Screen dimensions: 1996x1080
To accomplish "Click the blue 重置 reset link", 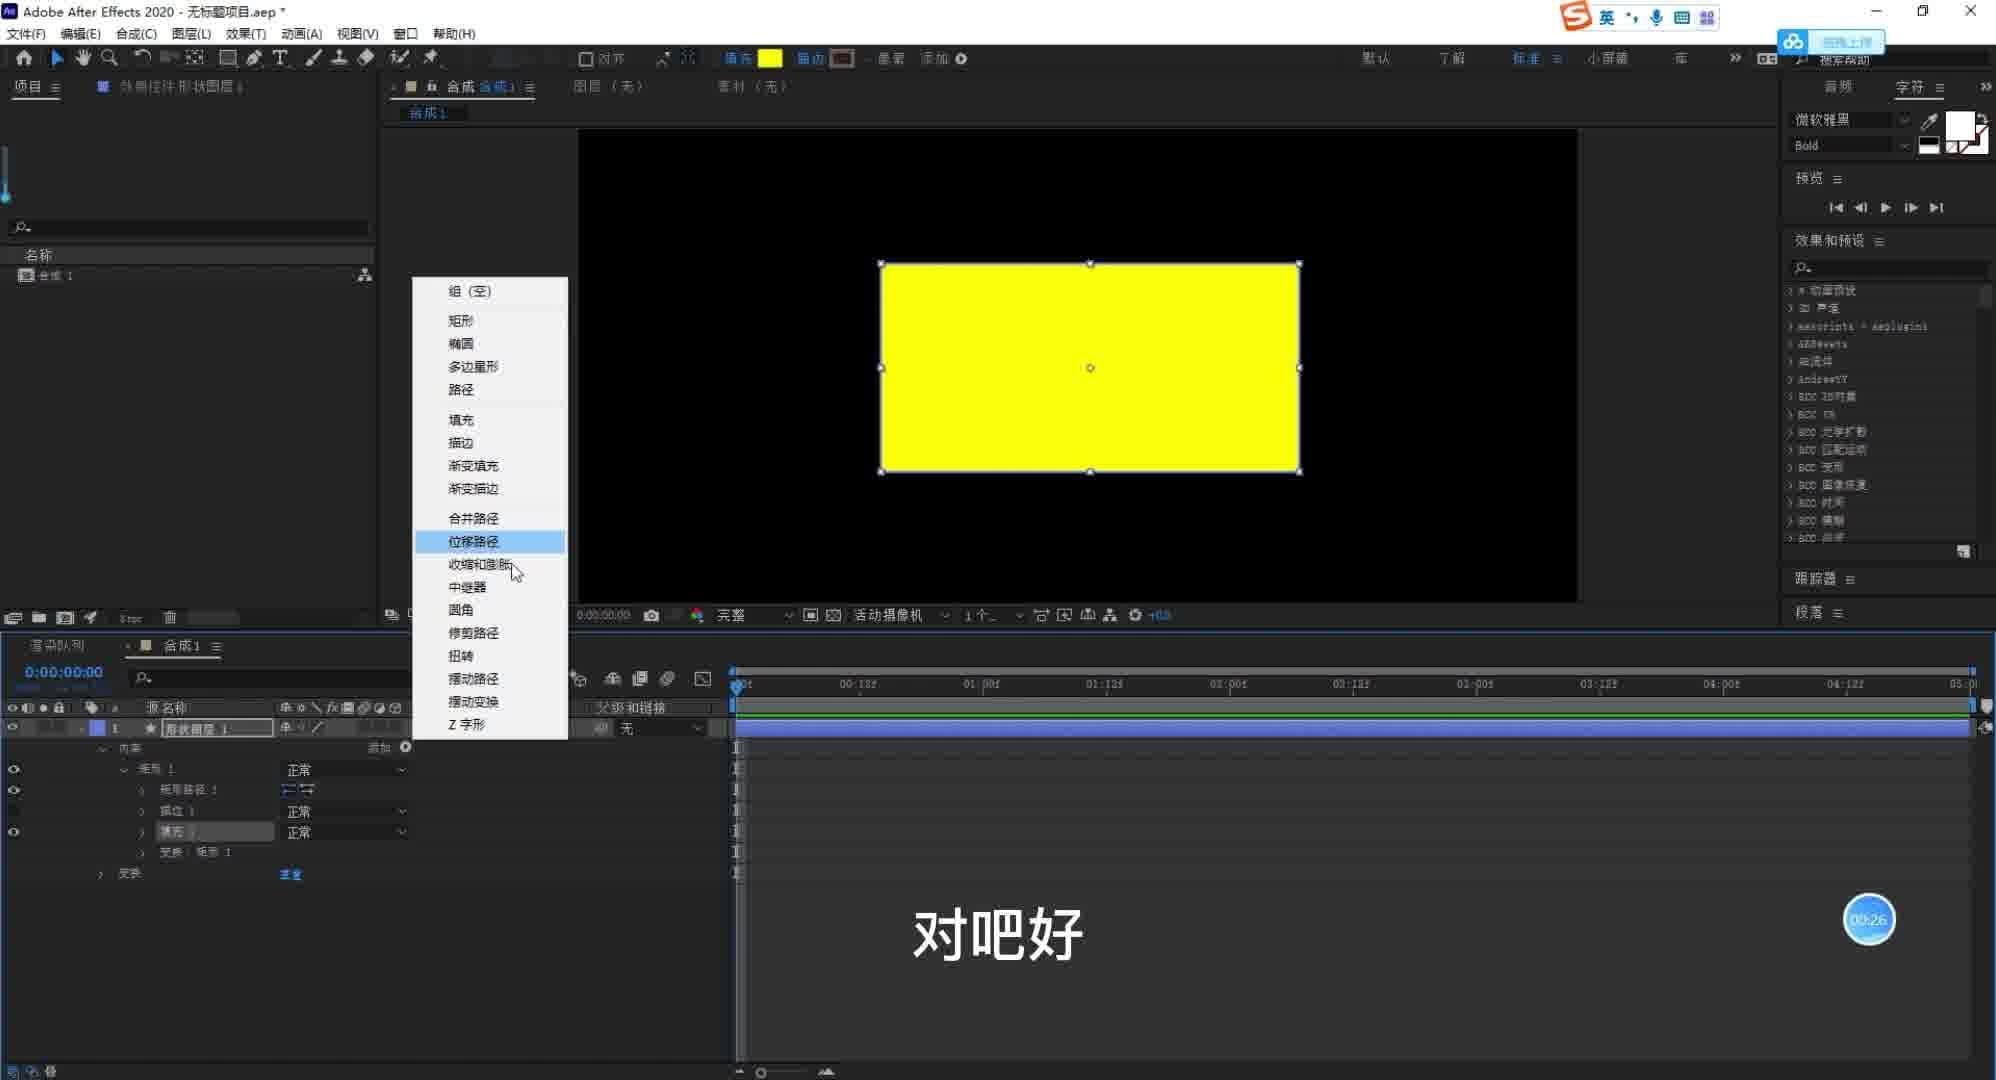I will 290,874.
